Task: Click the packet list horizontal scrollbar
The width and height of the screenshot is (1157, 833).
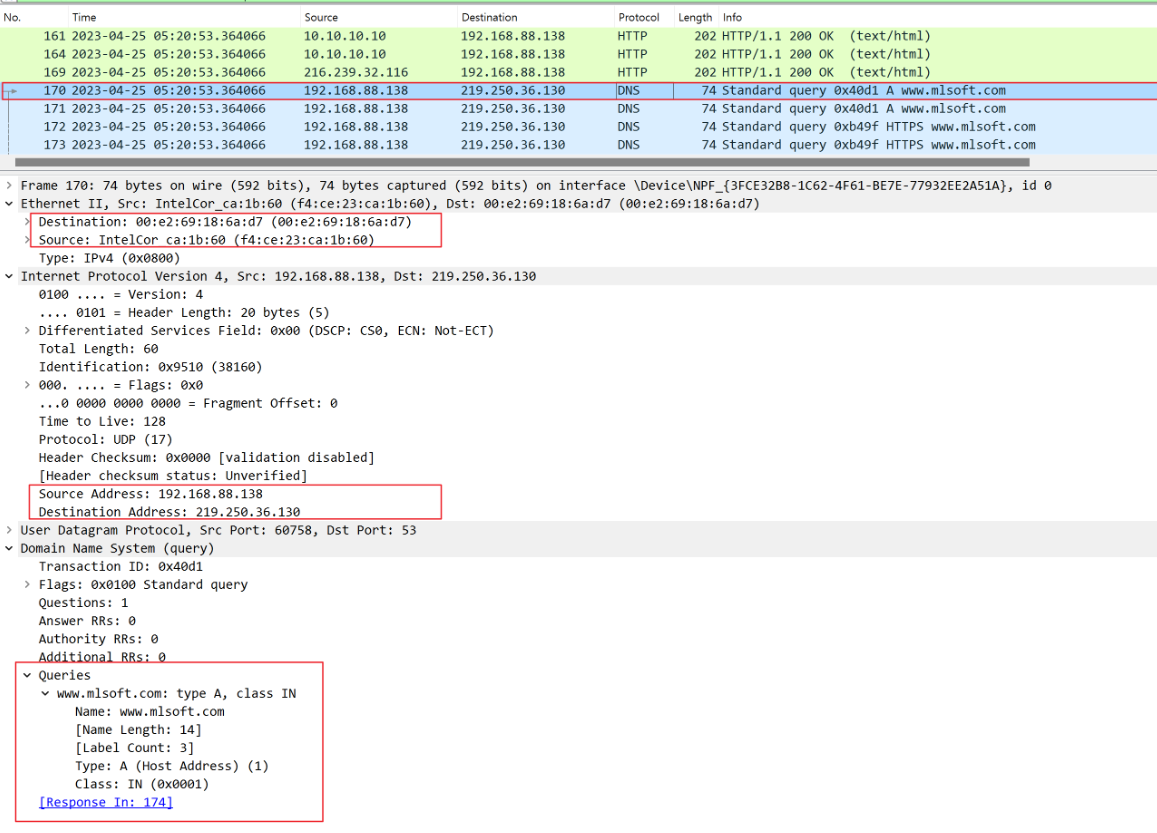Action: click(522, 162)
